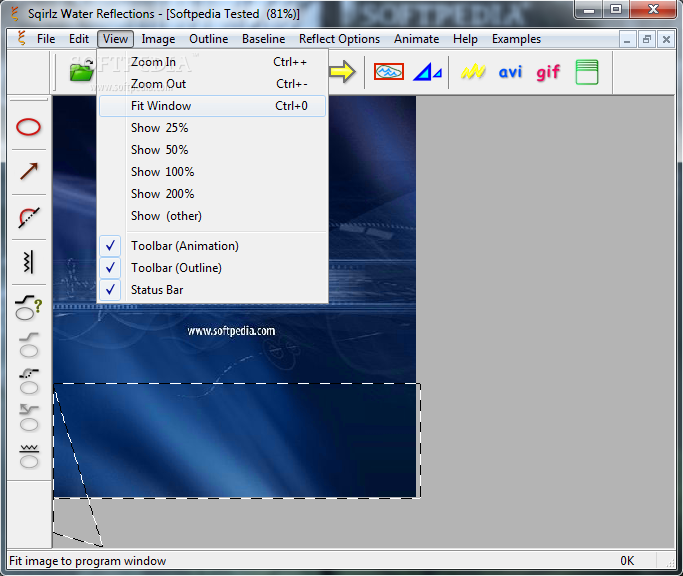The image size is (683, 576).
Task: Select Show 100% zoom option
Action: (213, 172)
